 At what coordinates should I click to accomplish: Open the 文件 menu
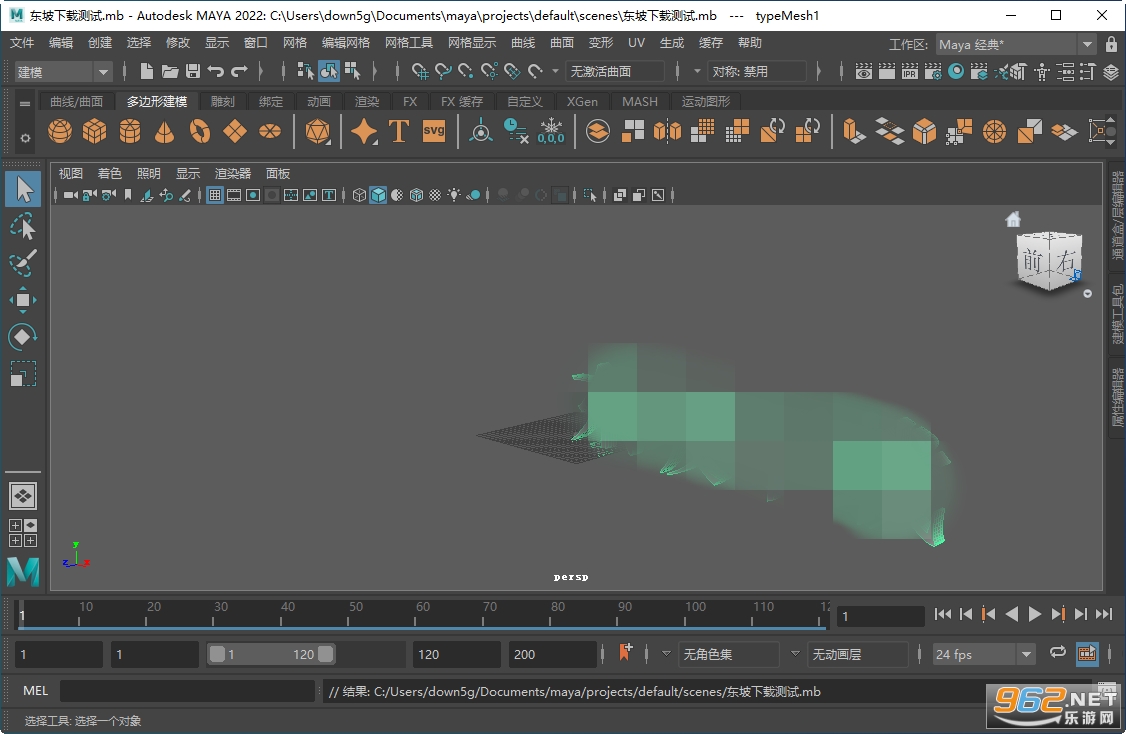tap(22, 43)
